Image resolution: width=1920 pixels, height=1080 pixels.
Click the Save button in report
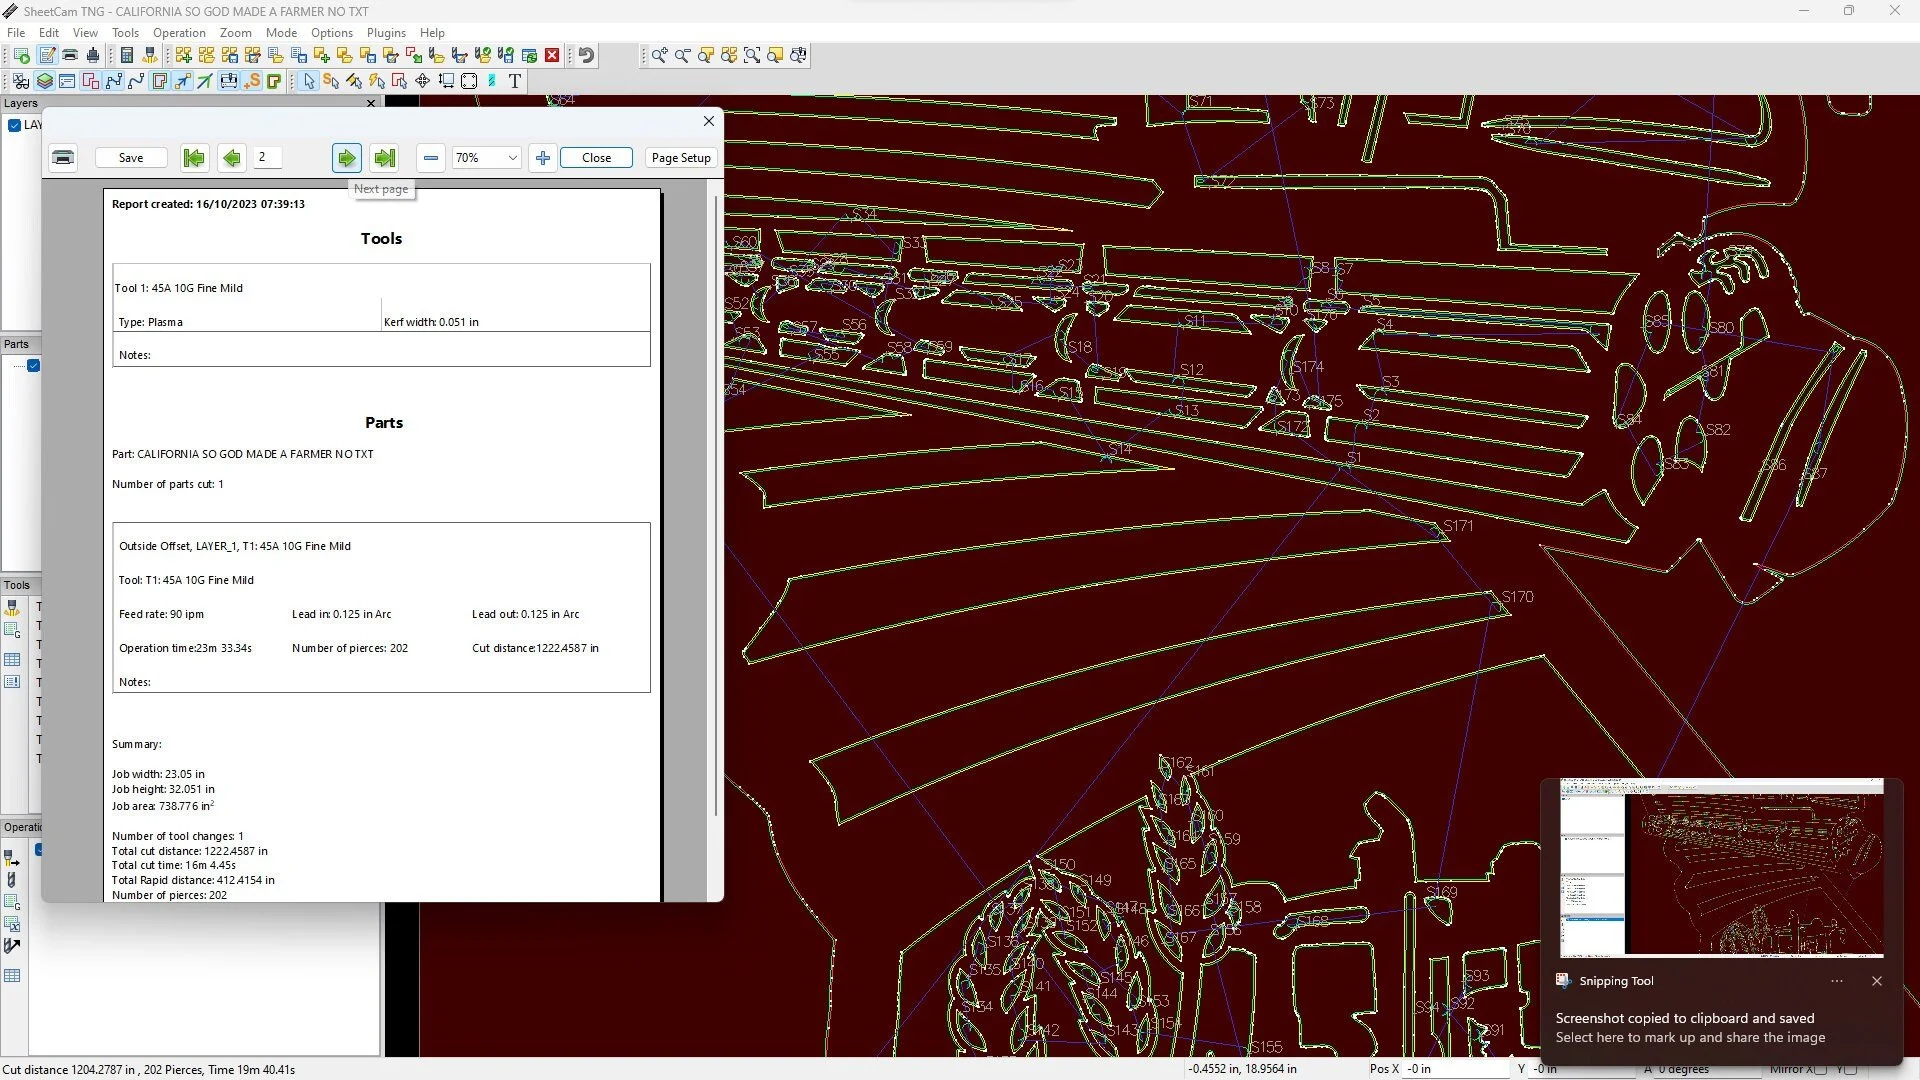point(131,158)
